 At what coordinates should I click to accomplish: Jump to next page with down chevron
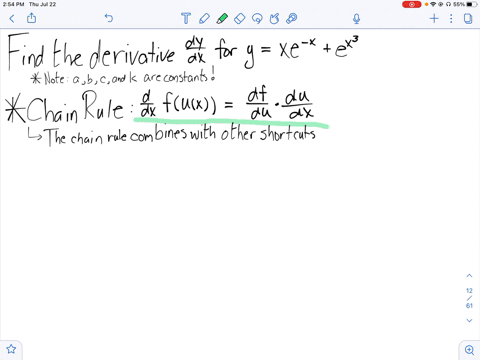(469, 320)
